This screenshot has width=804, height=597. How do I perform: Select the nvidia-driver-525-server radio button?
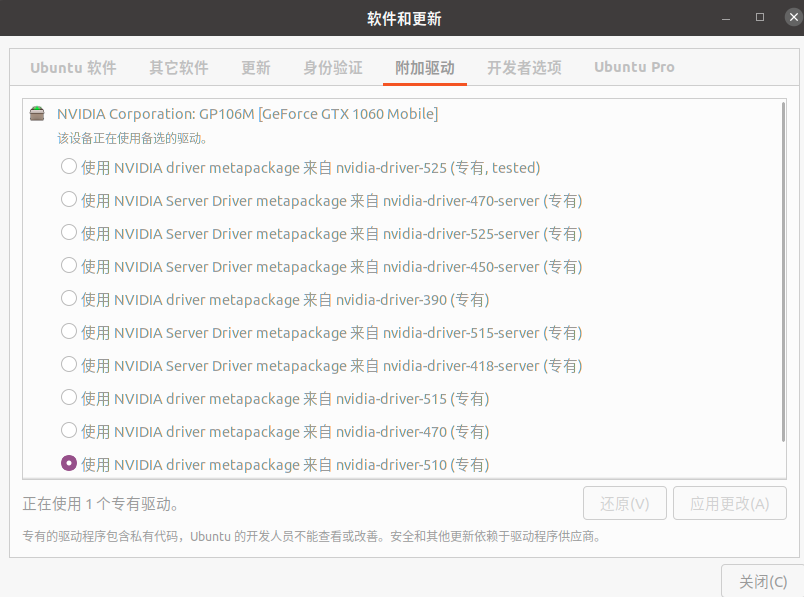69,233
